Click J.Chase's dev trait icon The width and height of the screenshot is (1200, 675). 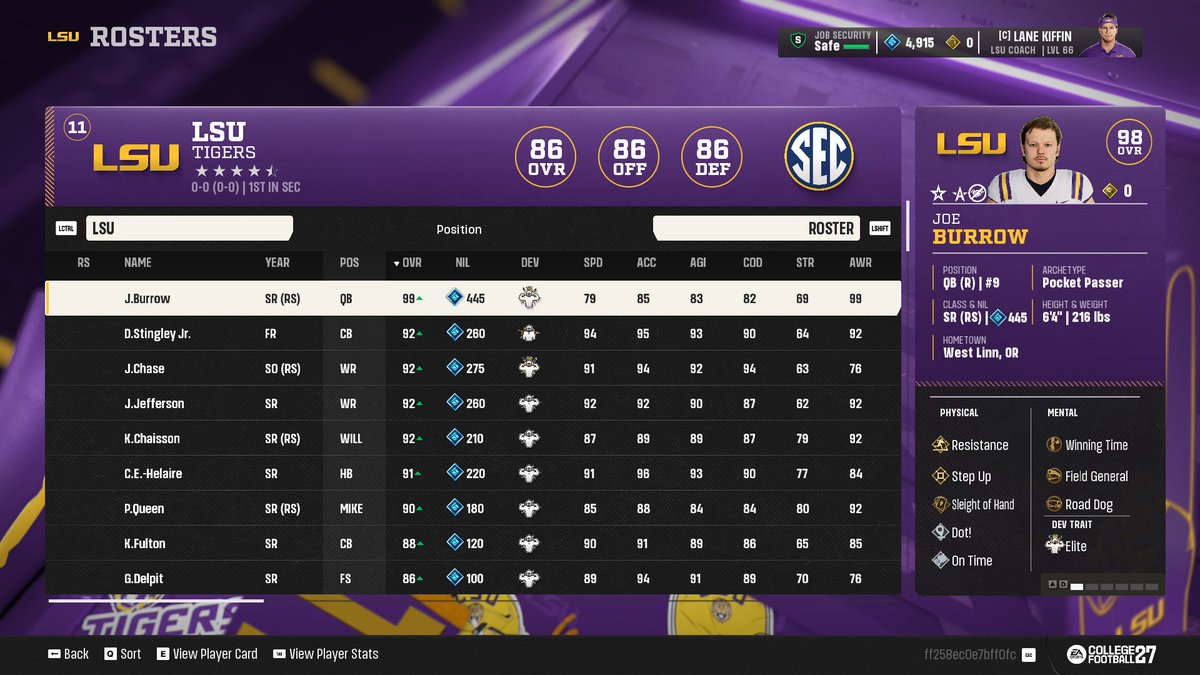pos(530,368)
